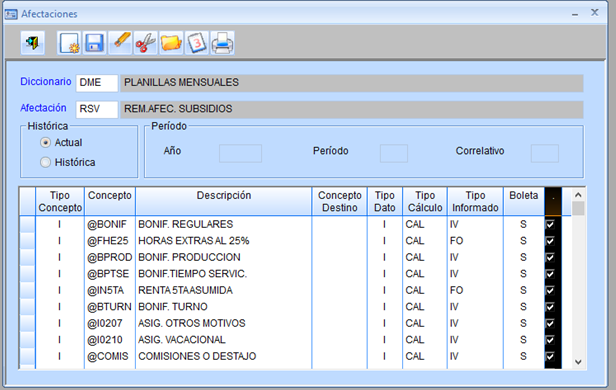
Task: Toggle checkbox on BONIF. TURNO row
Action: (x=550, y=307)
